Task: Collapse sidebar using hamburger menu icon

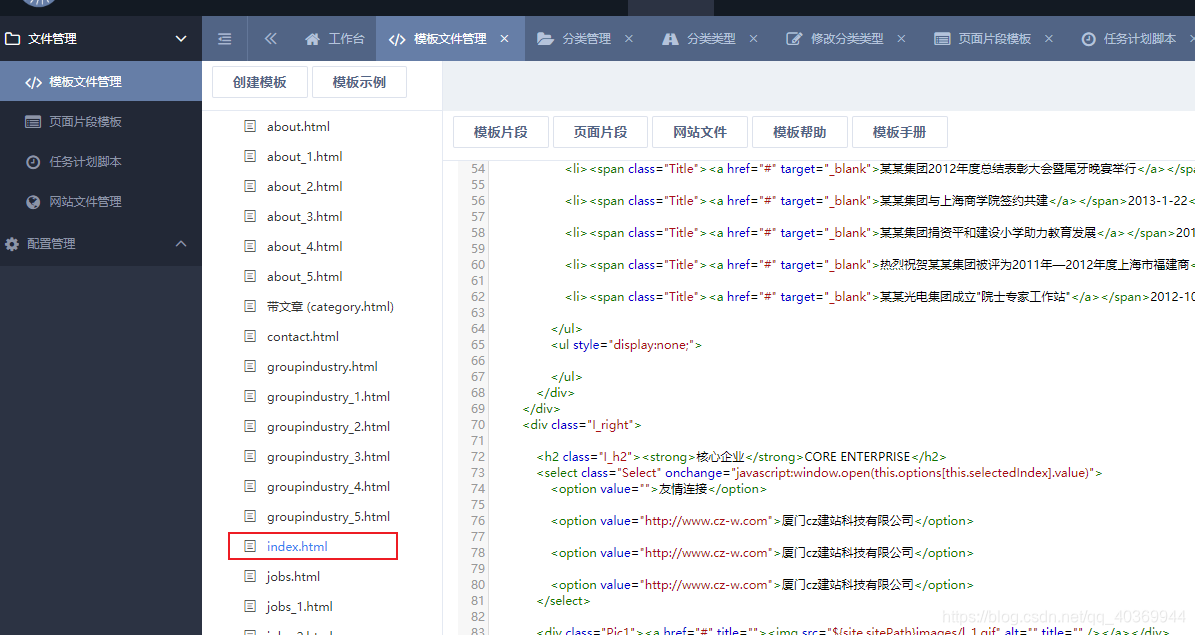Action: coord(224,39)
